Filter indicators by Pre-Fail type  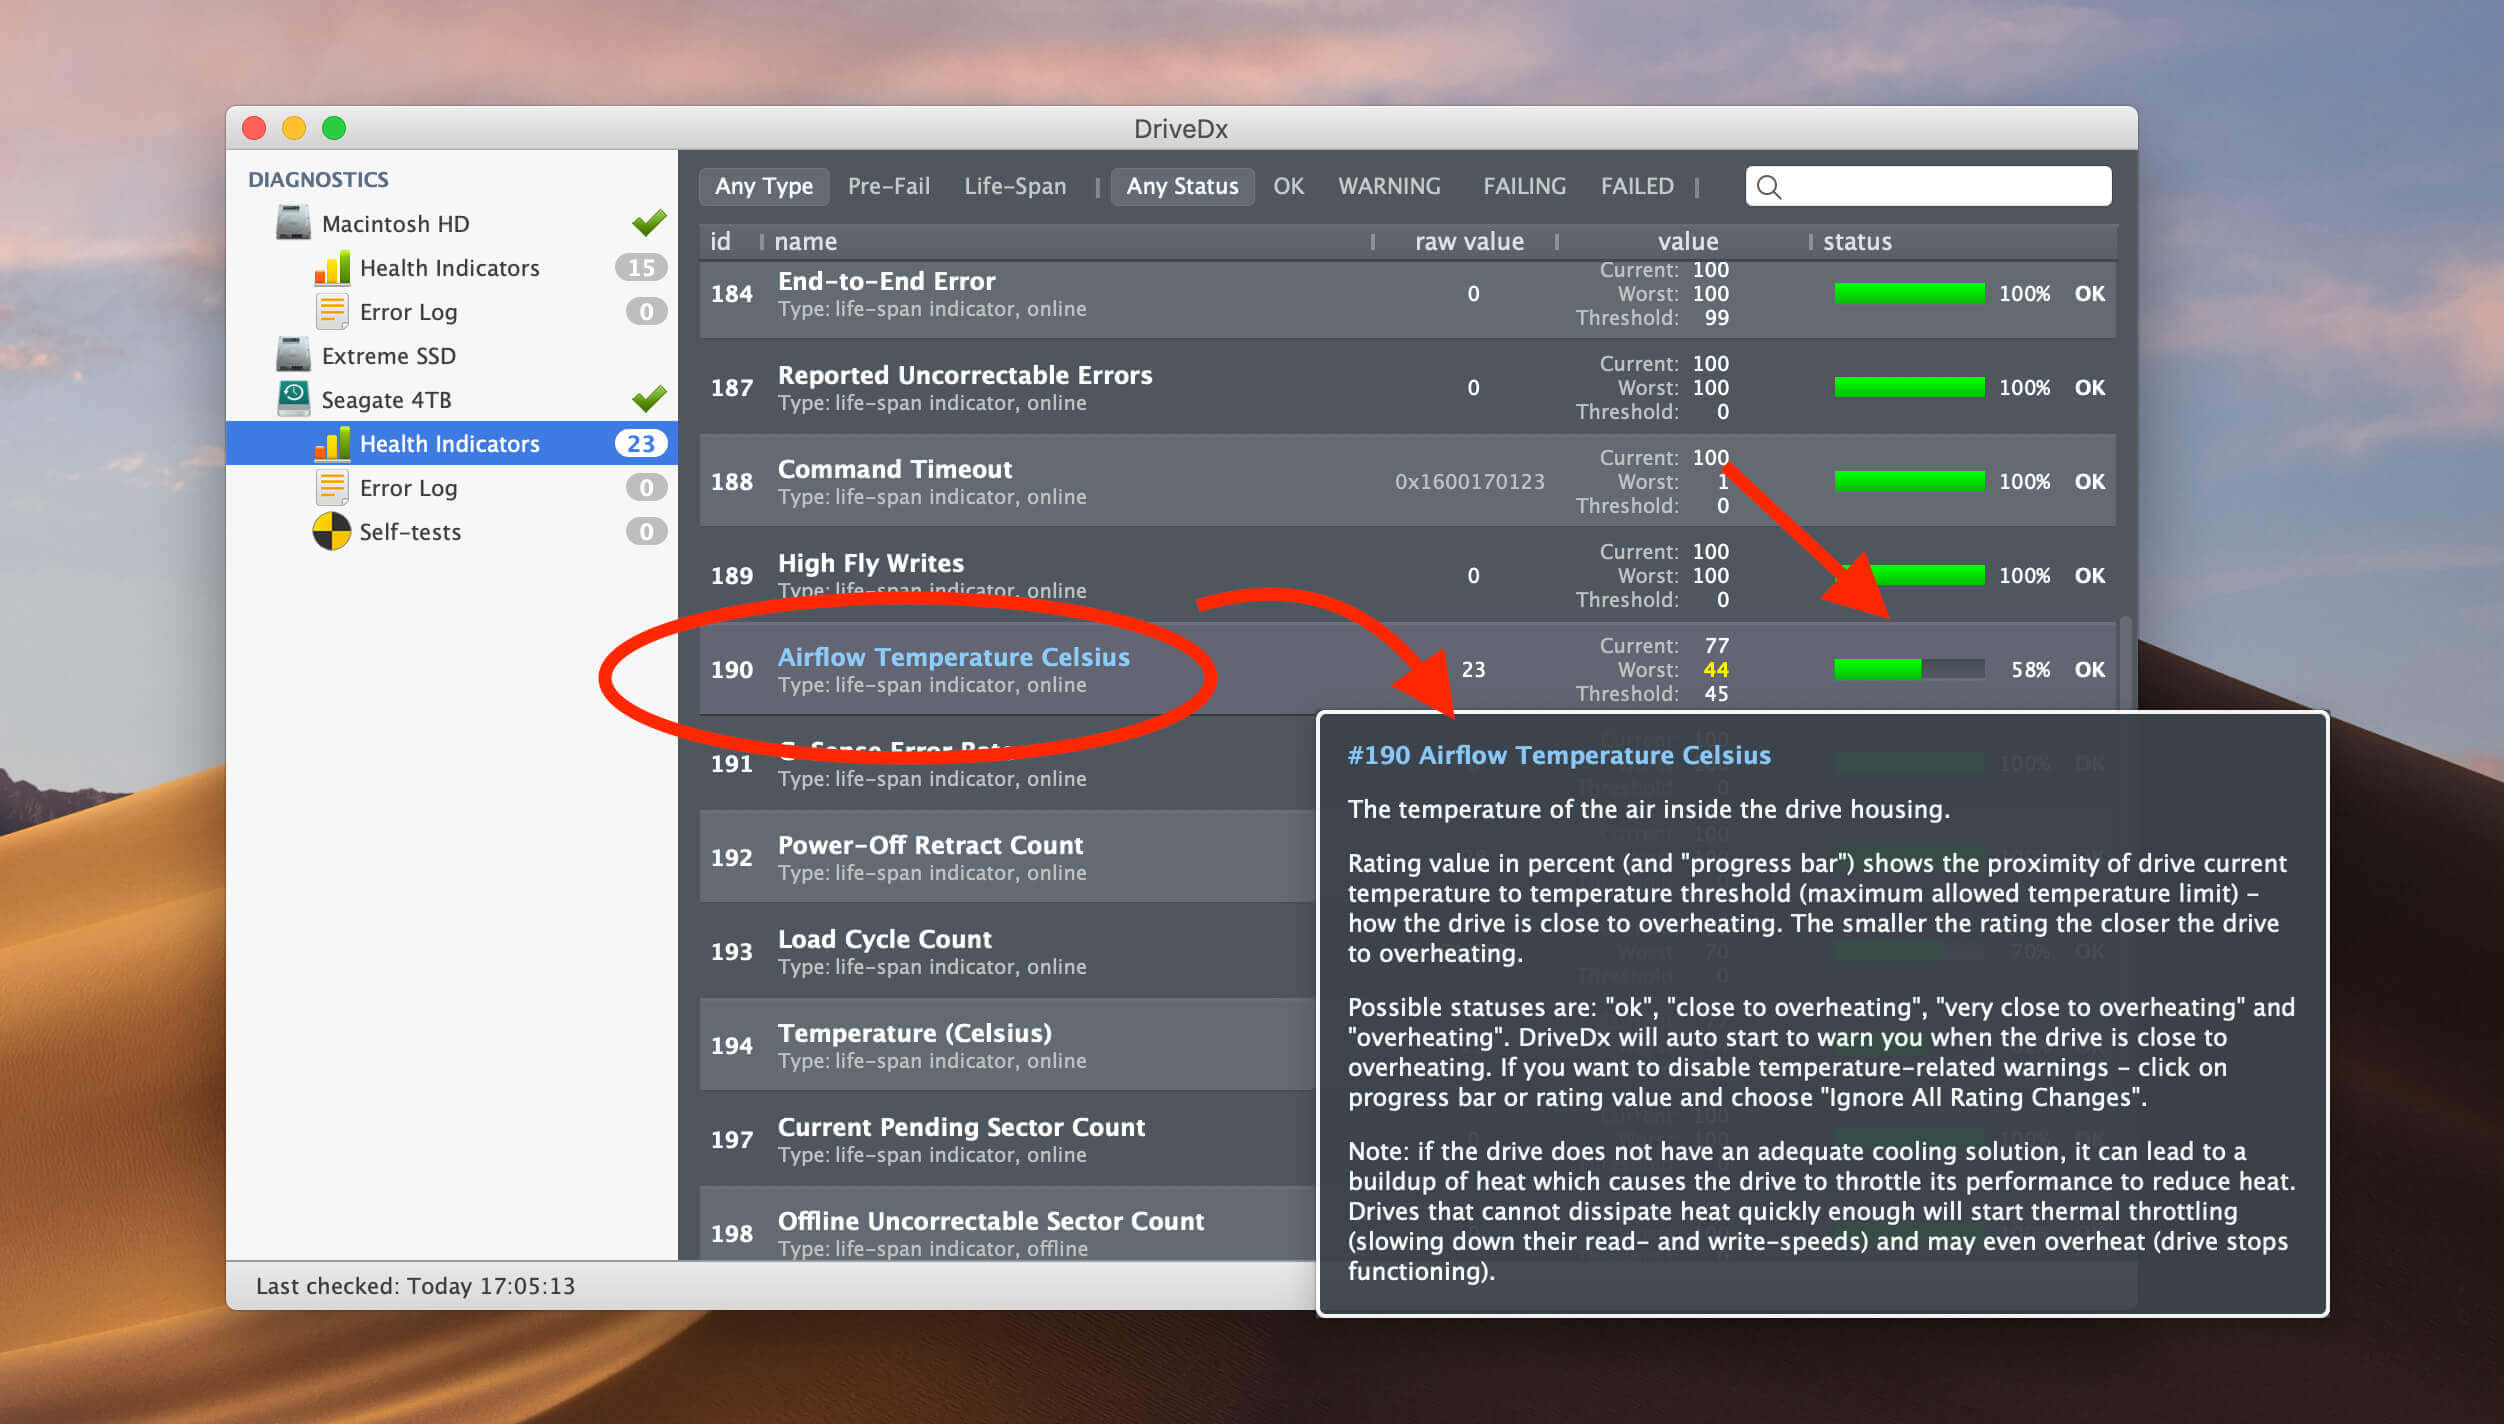click(889, 186)
